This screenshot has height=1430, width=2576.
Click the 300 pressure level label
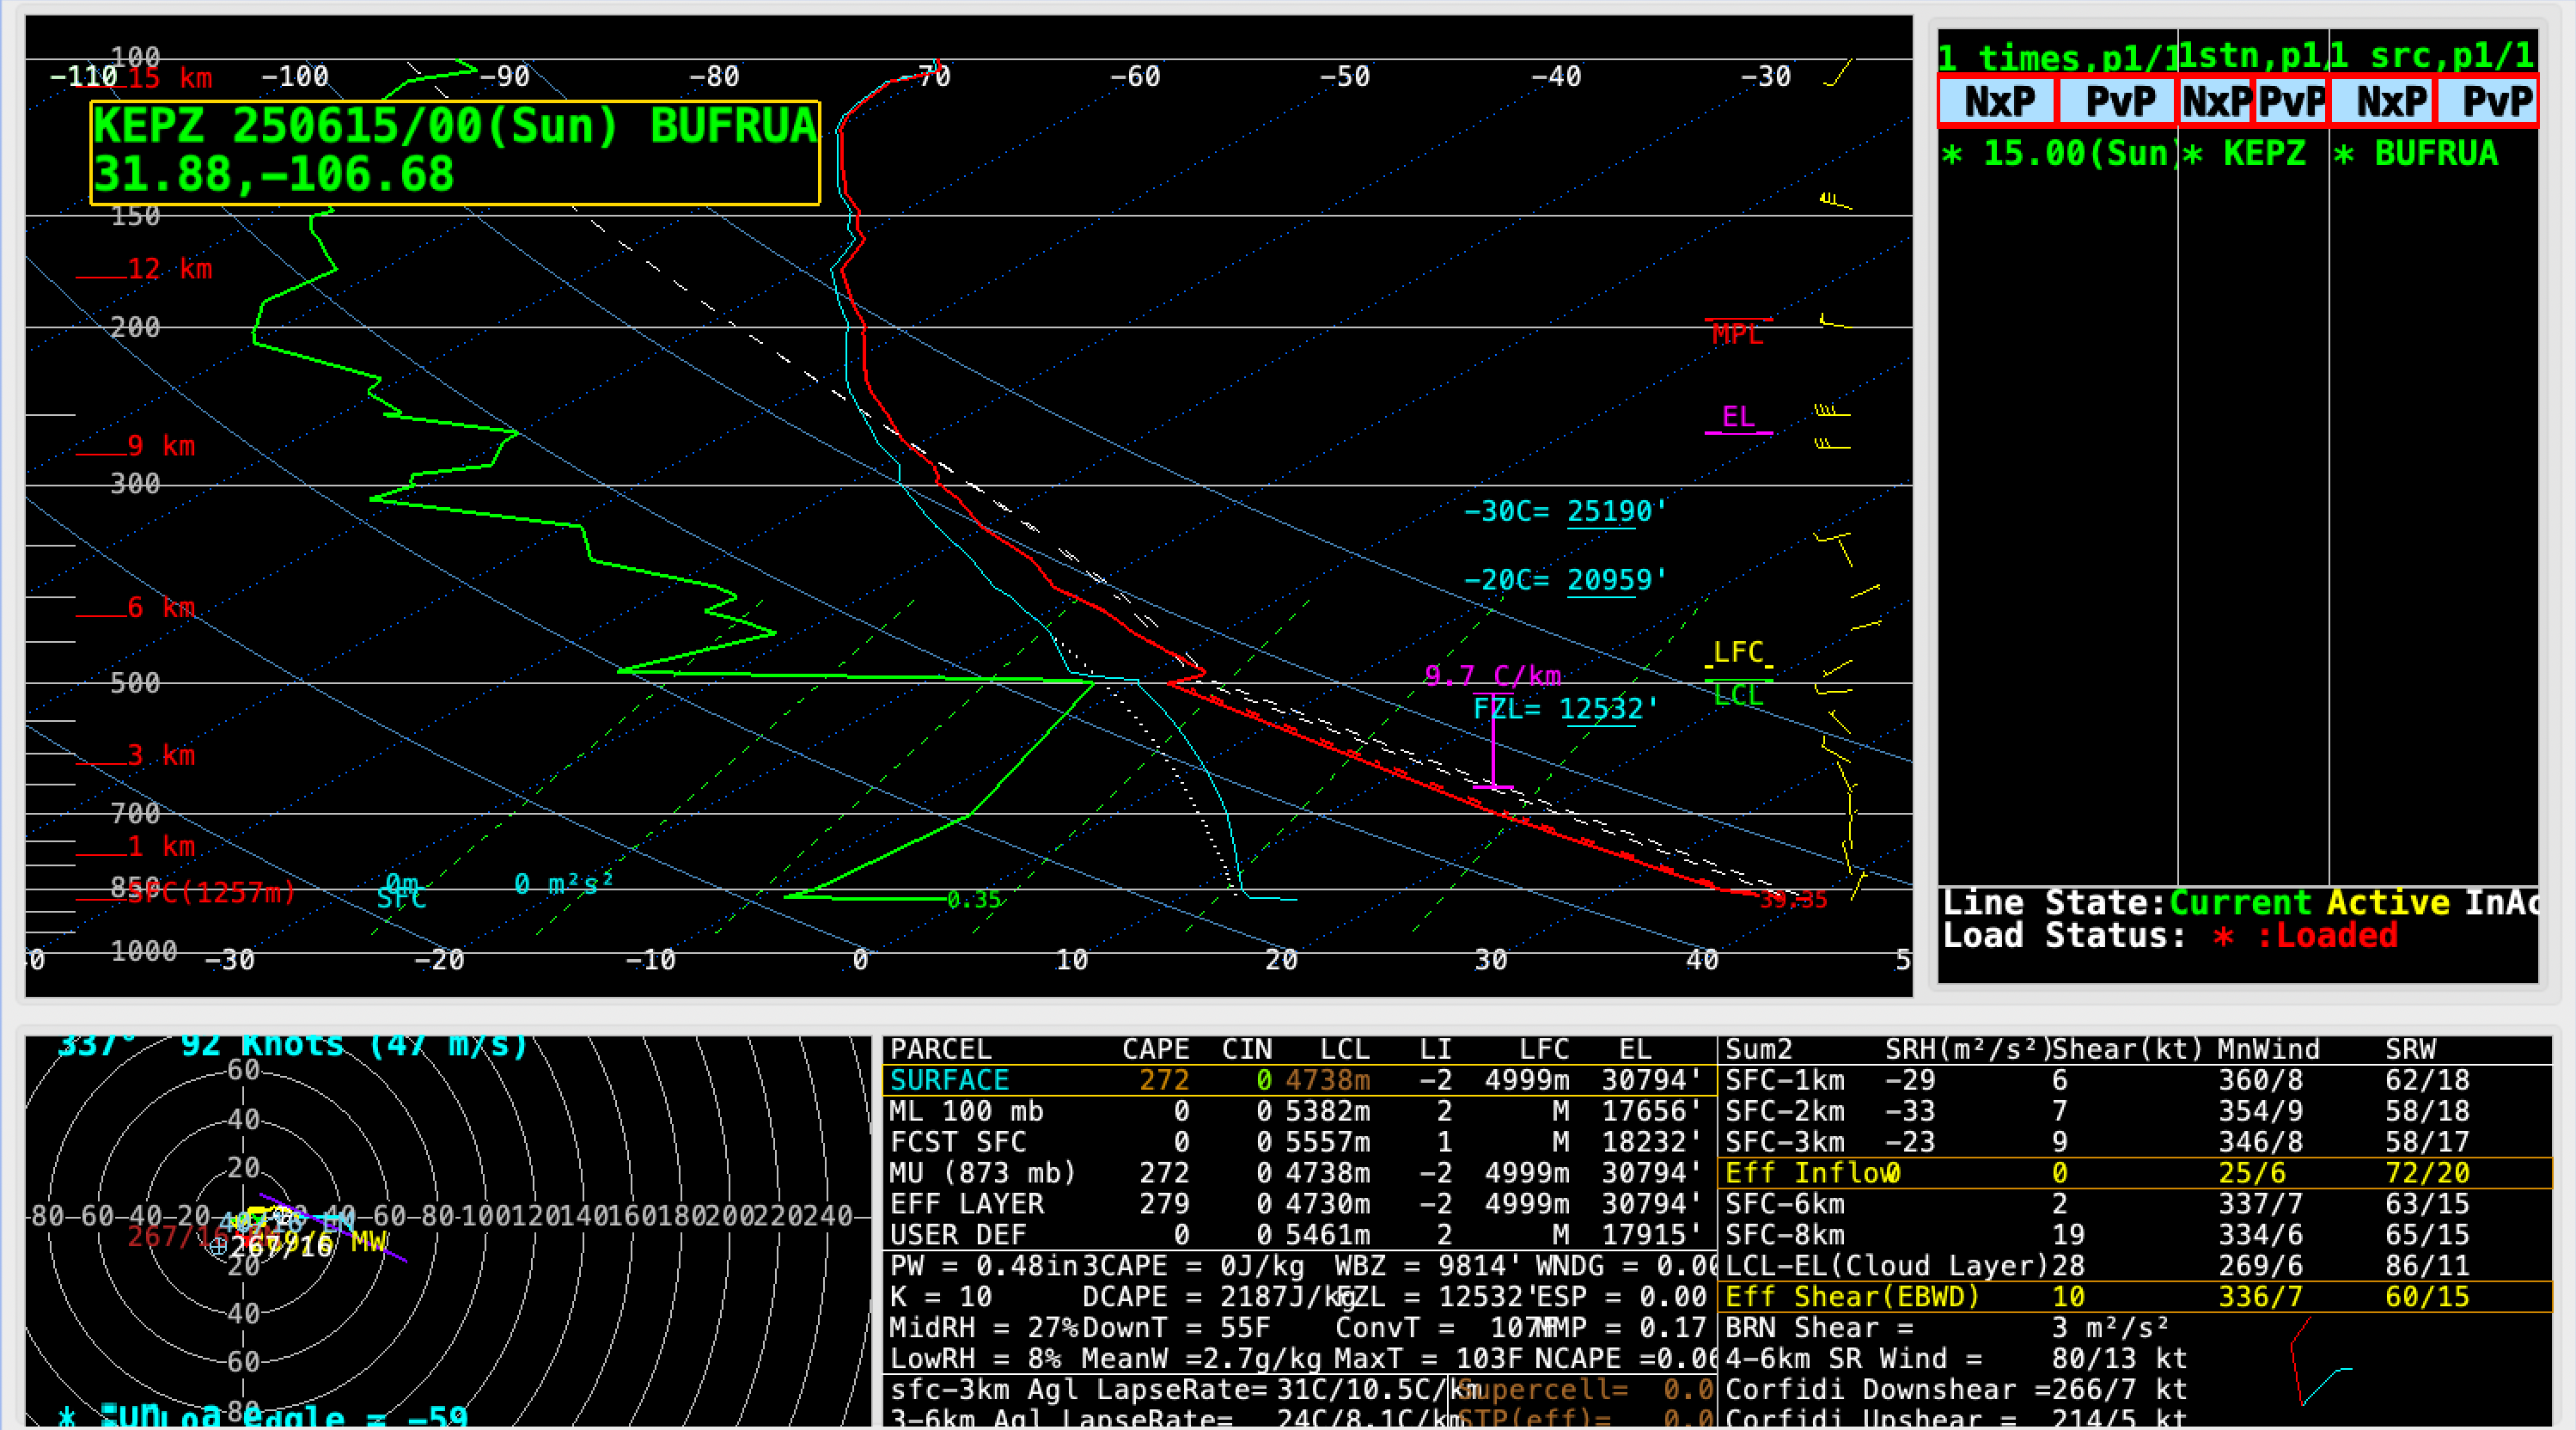coord(135,484)
